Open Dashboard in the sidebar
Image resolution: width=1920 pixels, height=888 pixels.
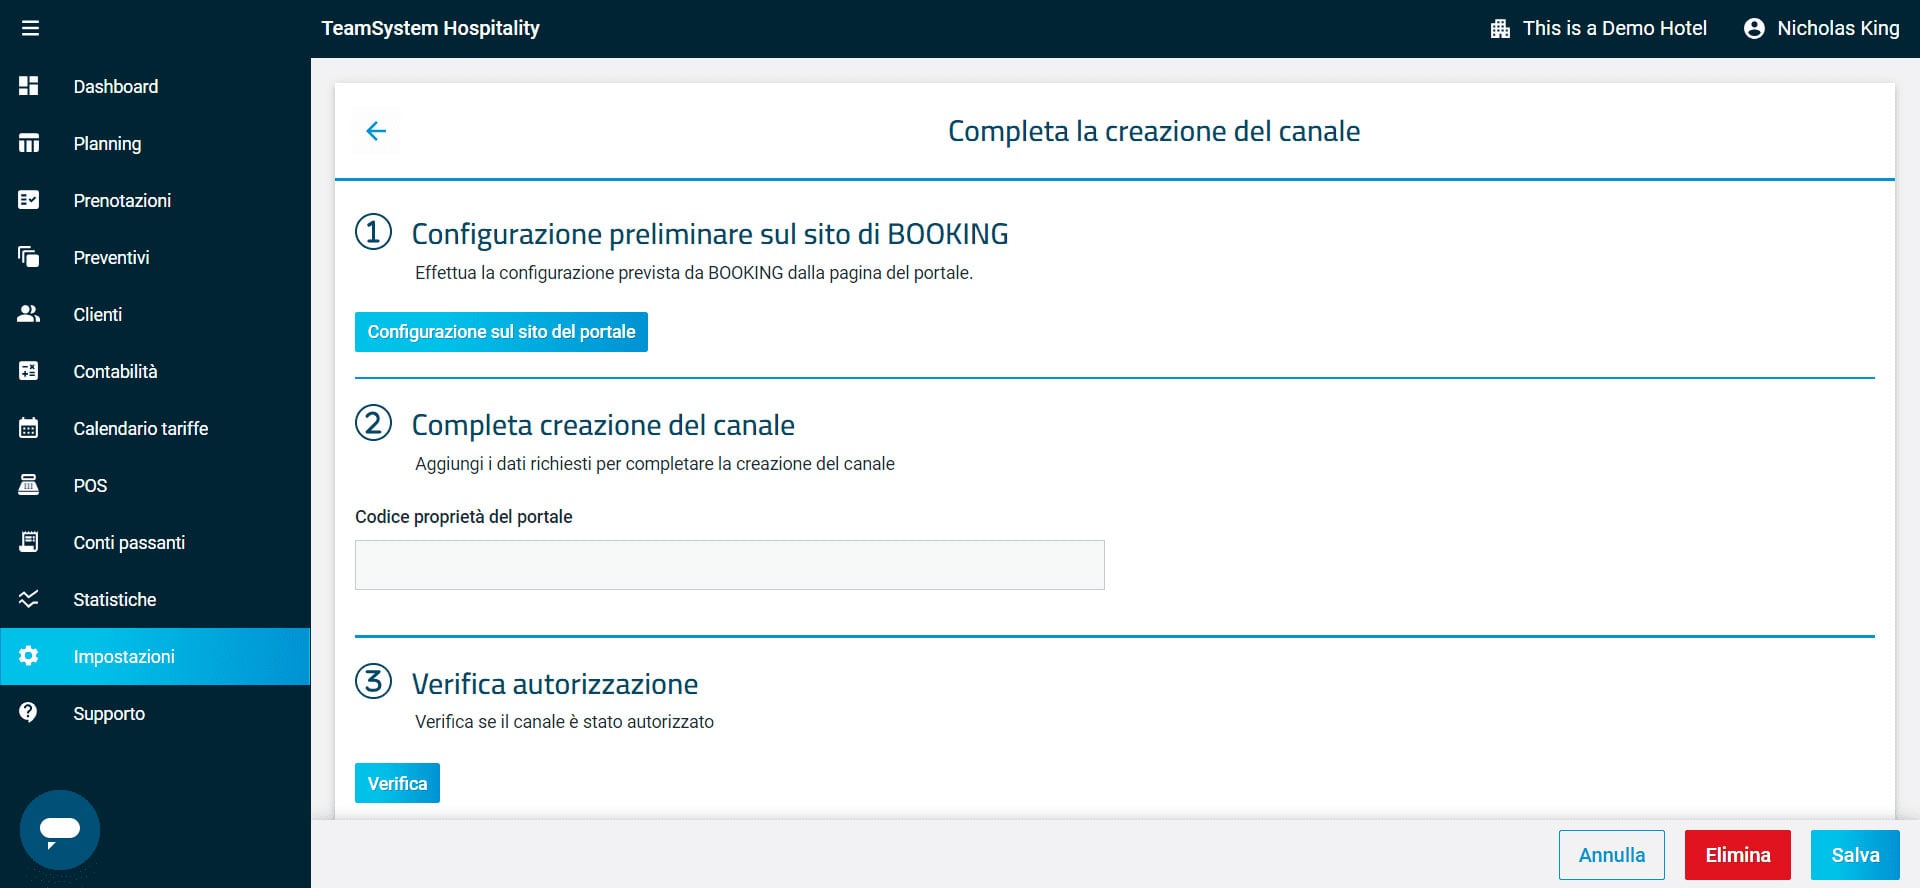point(155,86)
